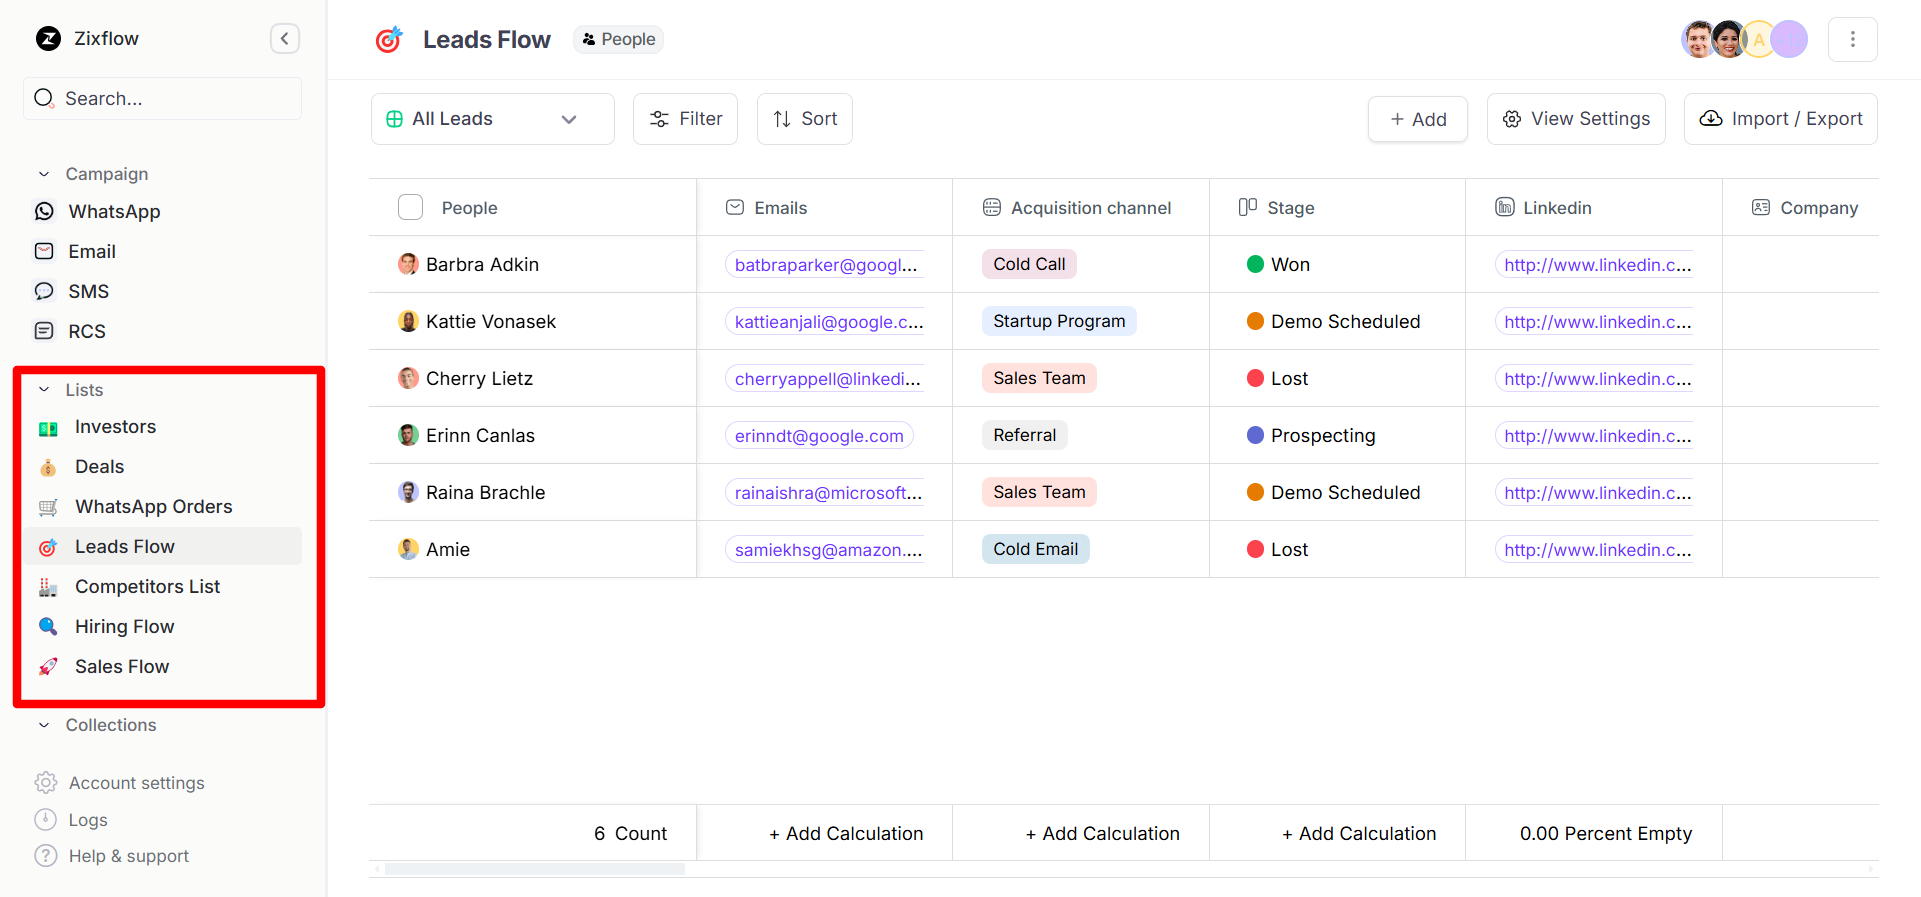Click the Help & support question icon
1921x897 pixels.
[x=46, y=856]
